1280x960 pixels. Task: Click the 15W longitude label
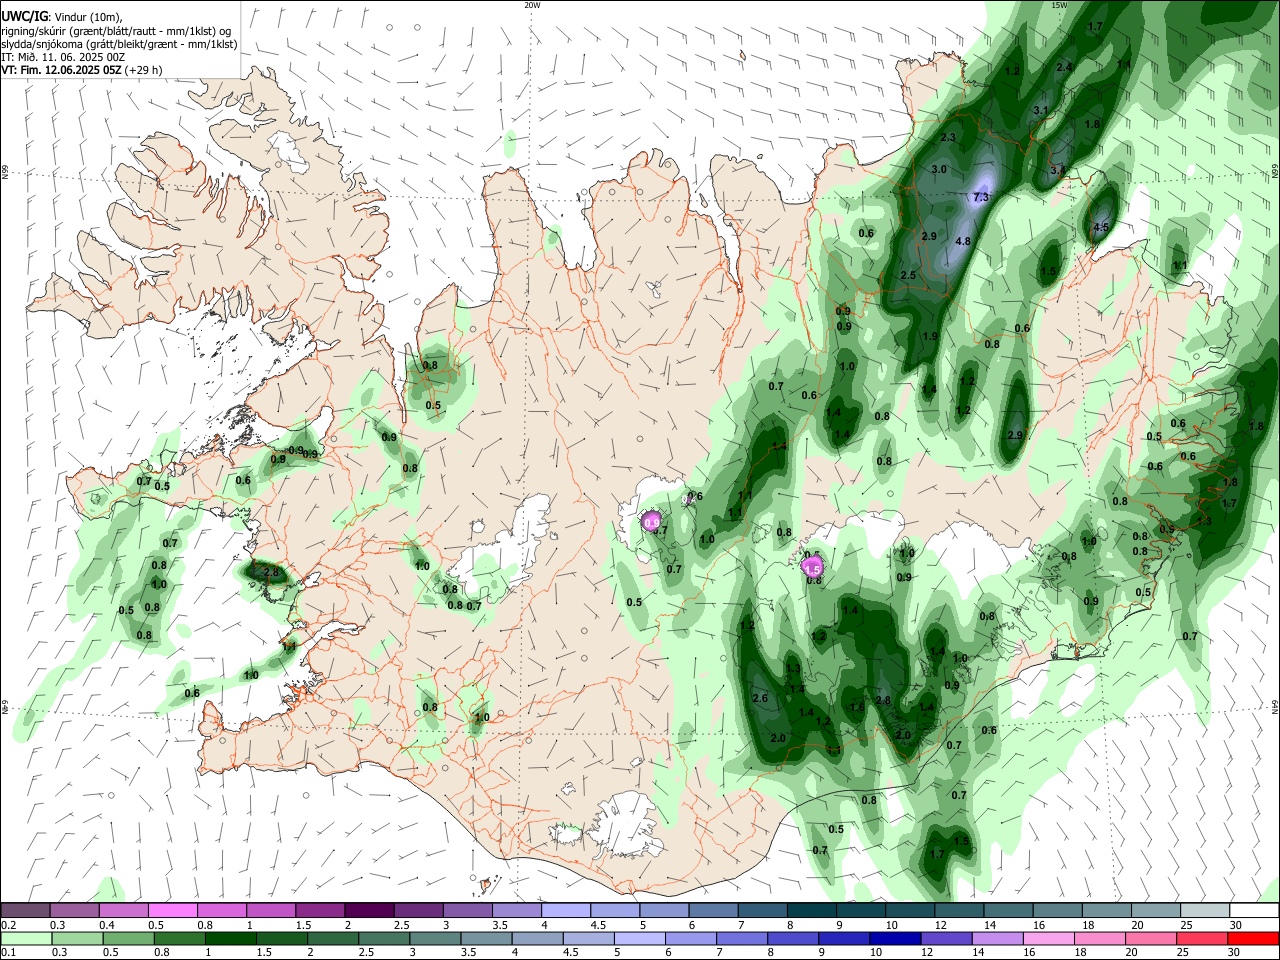(x=1060, y=5)
